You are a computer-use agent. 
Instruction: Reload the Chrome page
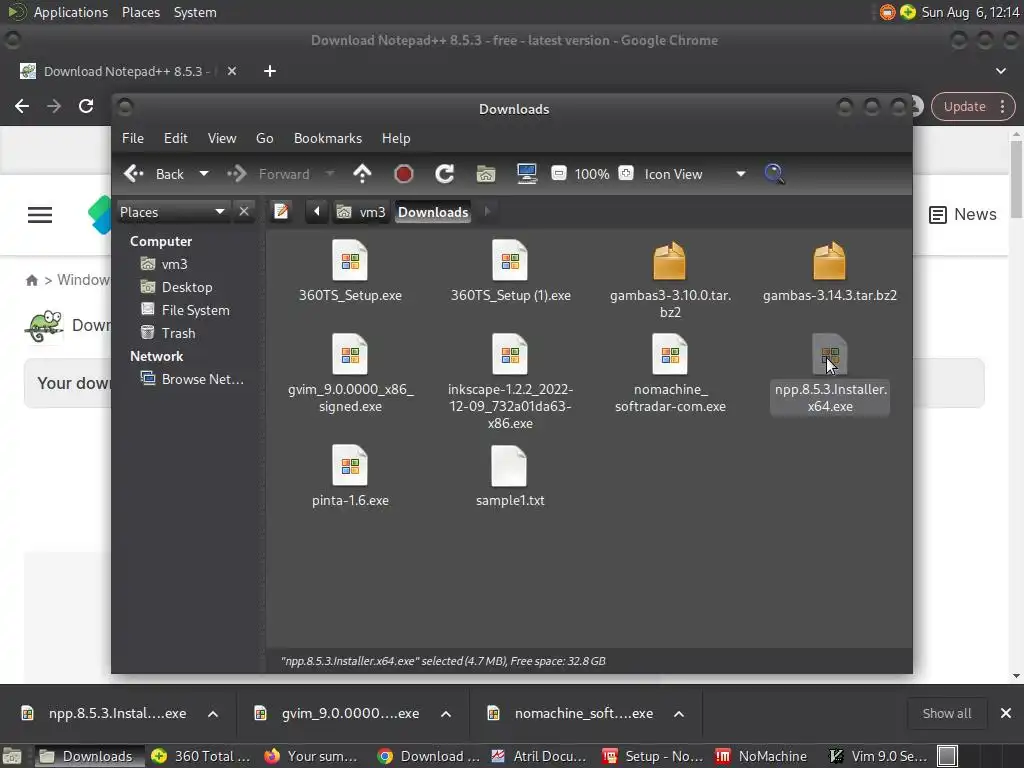86,106
